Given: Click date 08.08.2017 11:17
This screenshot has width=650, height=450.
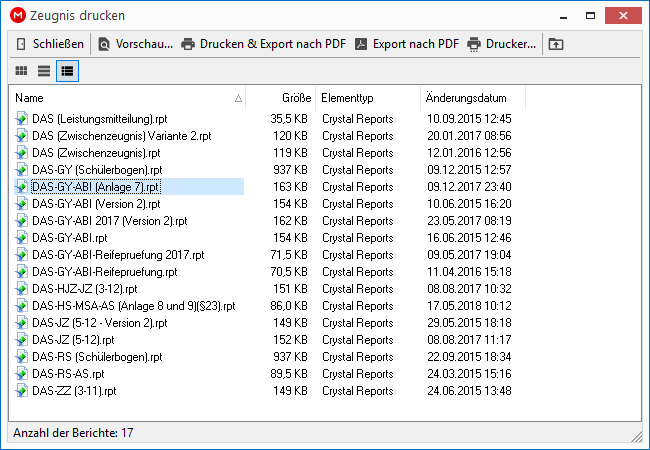Looking at the screenshot, I should [469, 340].
